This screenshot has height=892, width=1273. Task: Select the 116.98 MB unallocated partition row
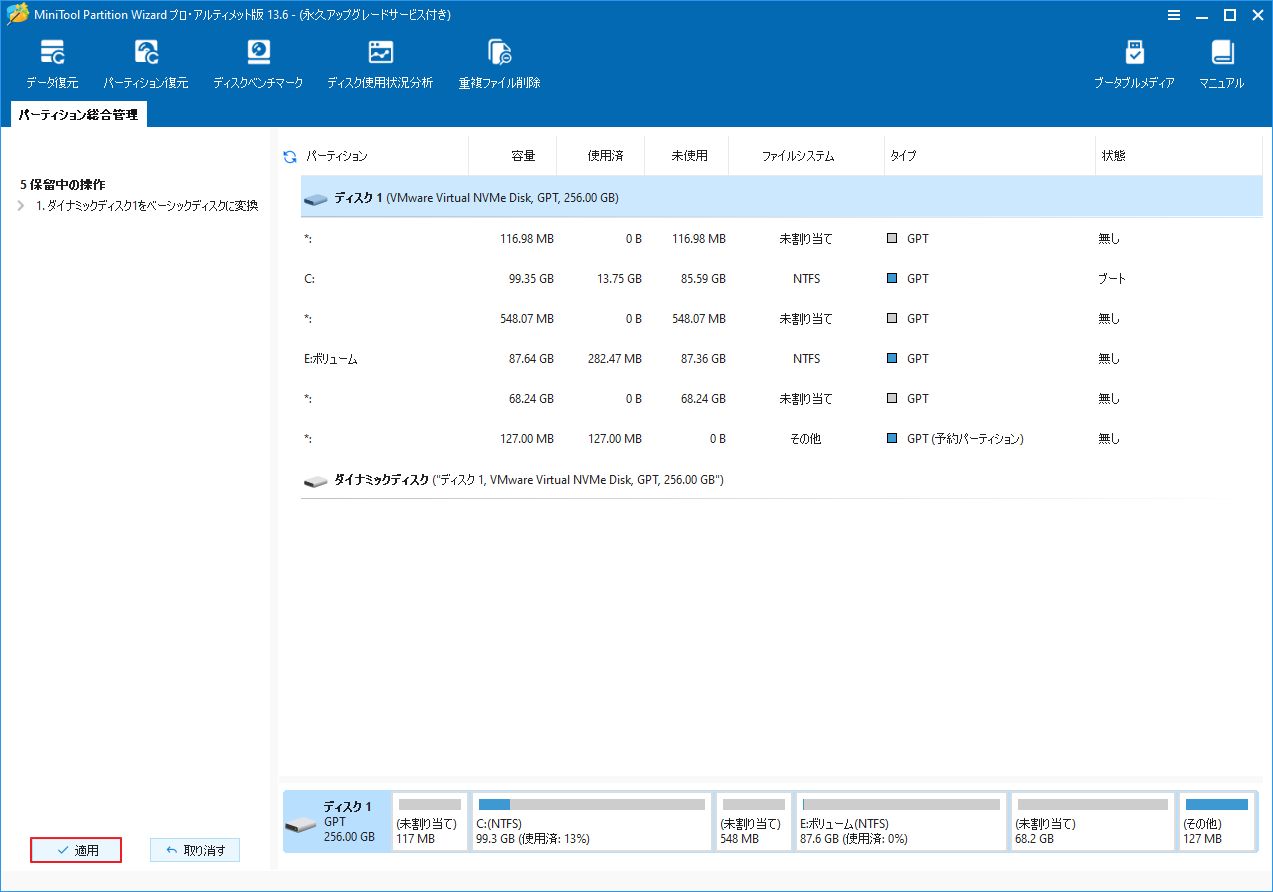[x=781, y=239]
